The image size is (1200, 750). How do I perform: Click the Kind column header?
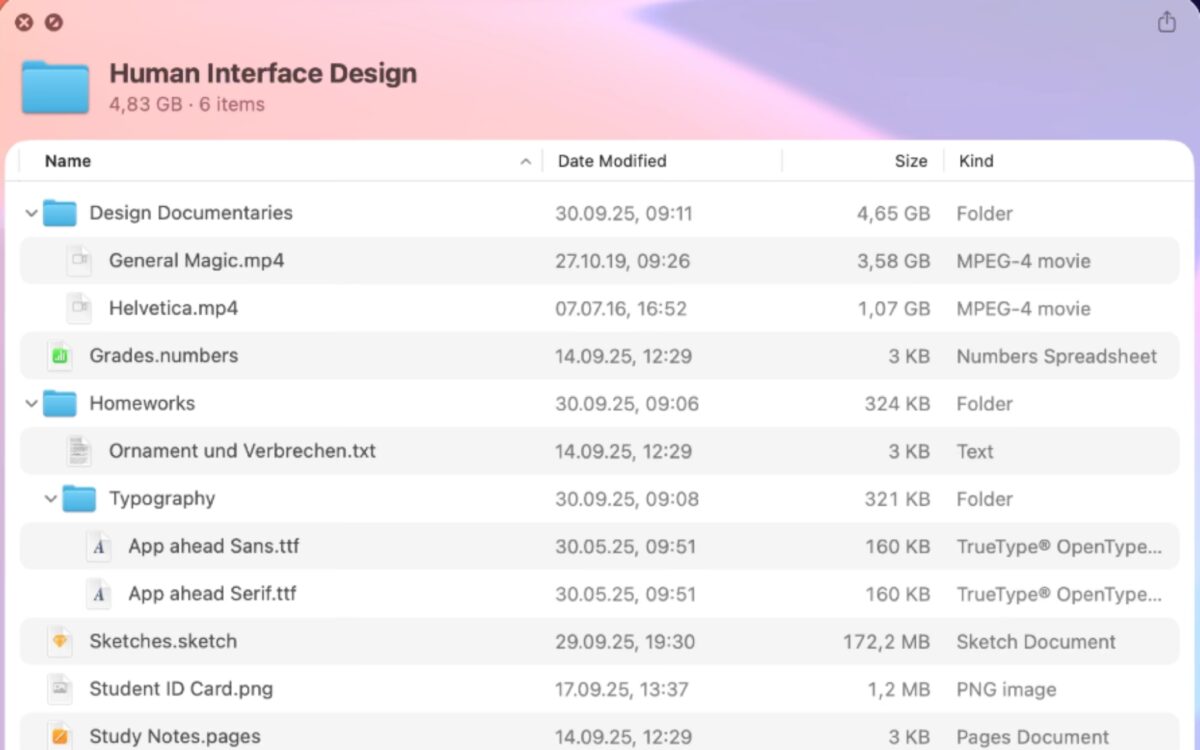point(976,160)
